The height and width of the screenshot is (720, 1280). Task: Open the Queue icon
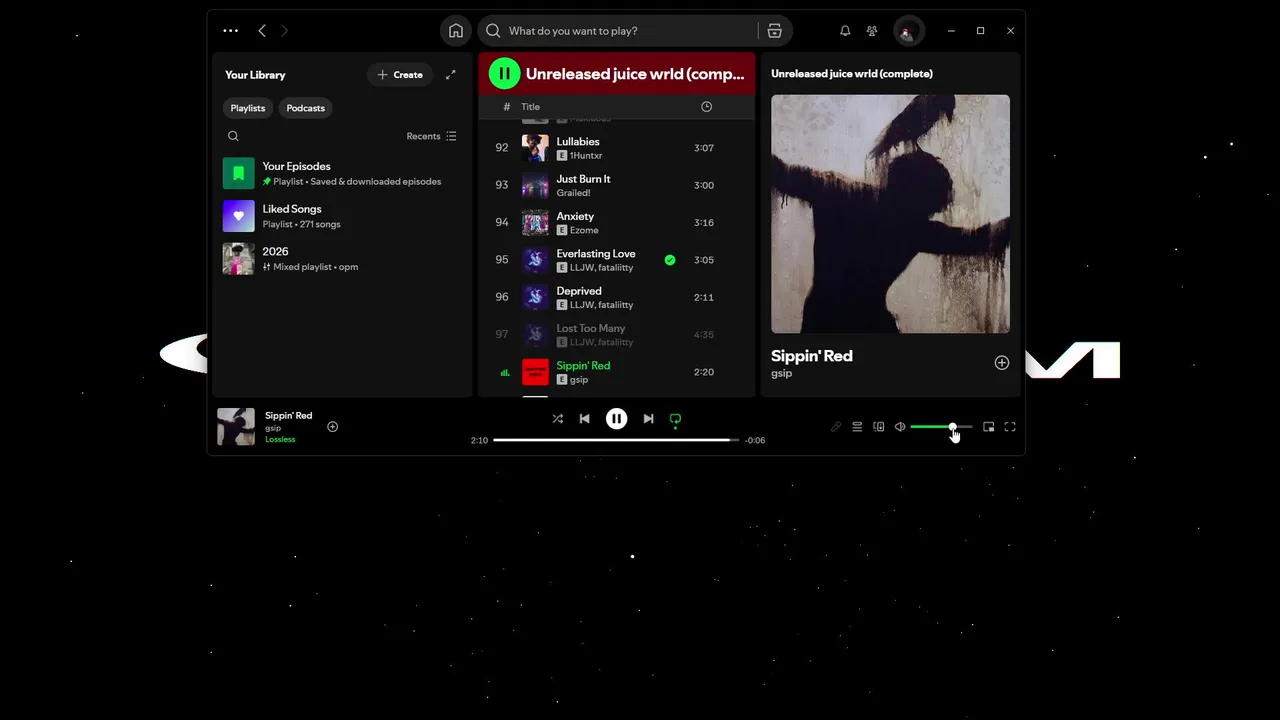click(x=857, y=427)
